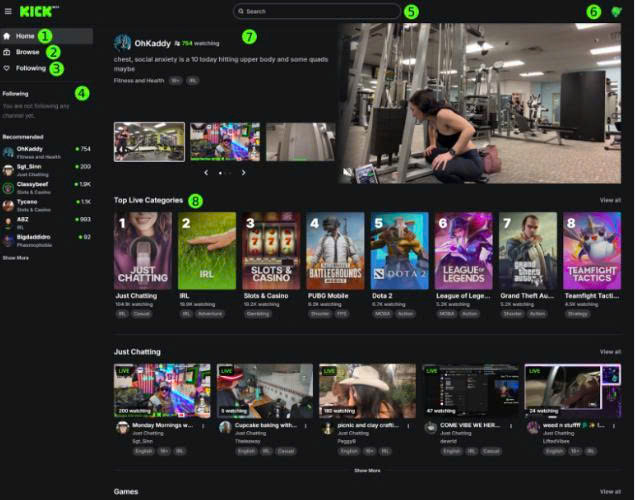This screenshot has width=635, height=500.
Task: Open the hamburger sidebar menu
Action: pos(8,11)
